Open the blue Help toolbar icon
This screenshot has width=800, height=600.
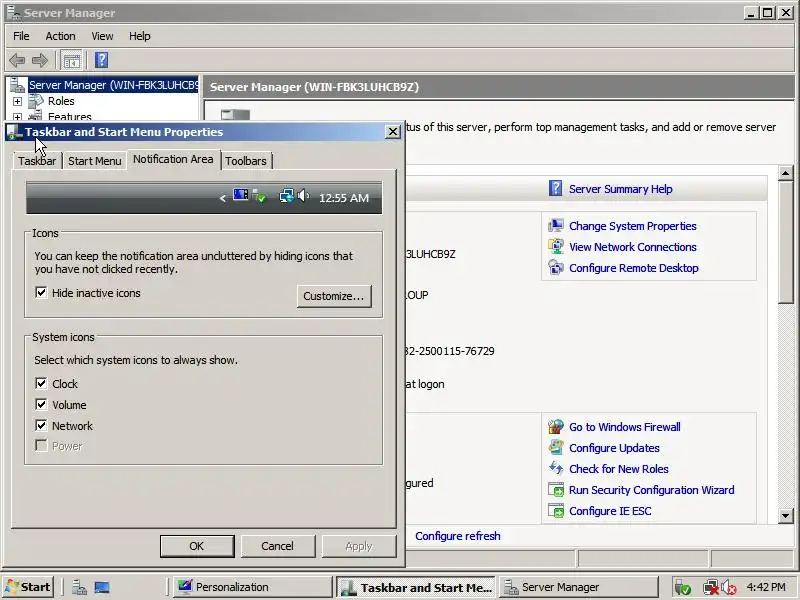pos(102,60)
